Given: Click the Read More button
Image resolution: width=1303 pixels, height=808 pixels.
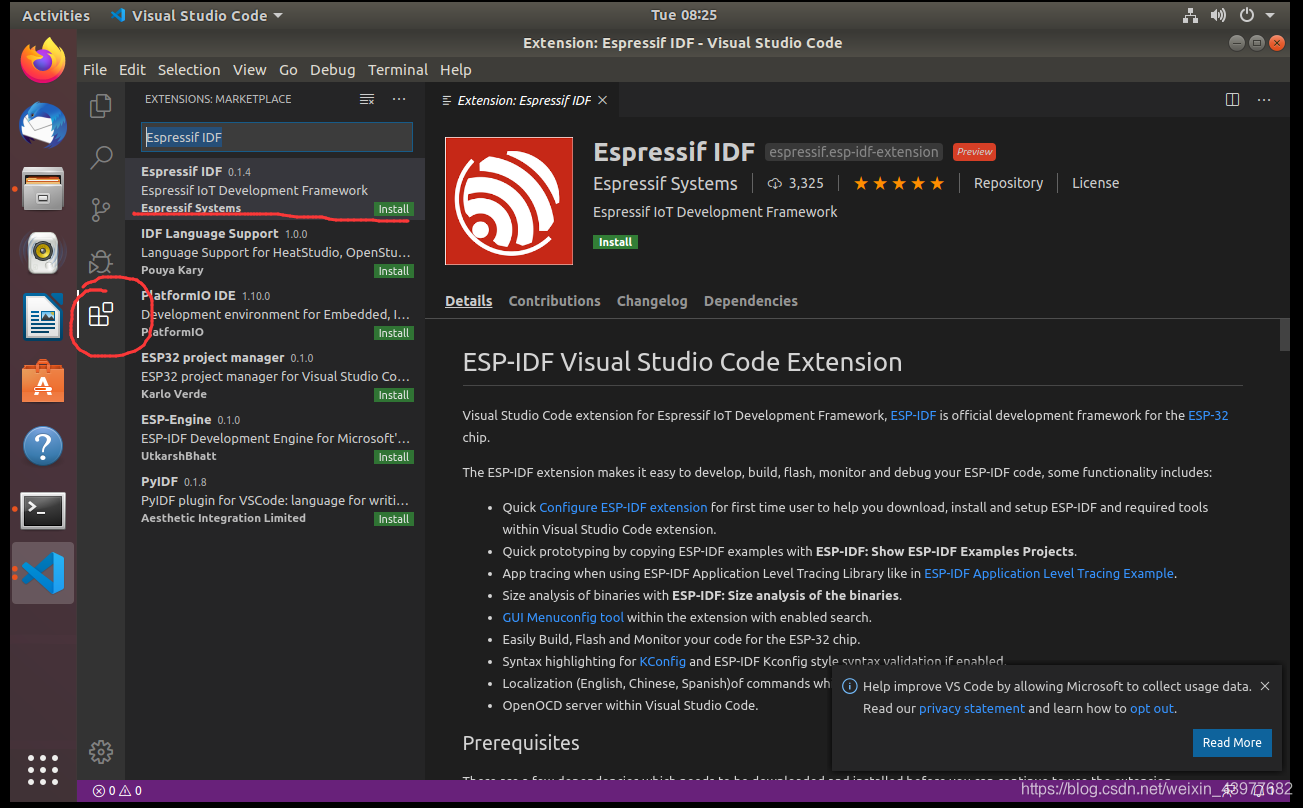Looking at the screenshot, I should [x=1232, y=743].
